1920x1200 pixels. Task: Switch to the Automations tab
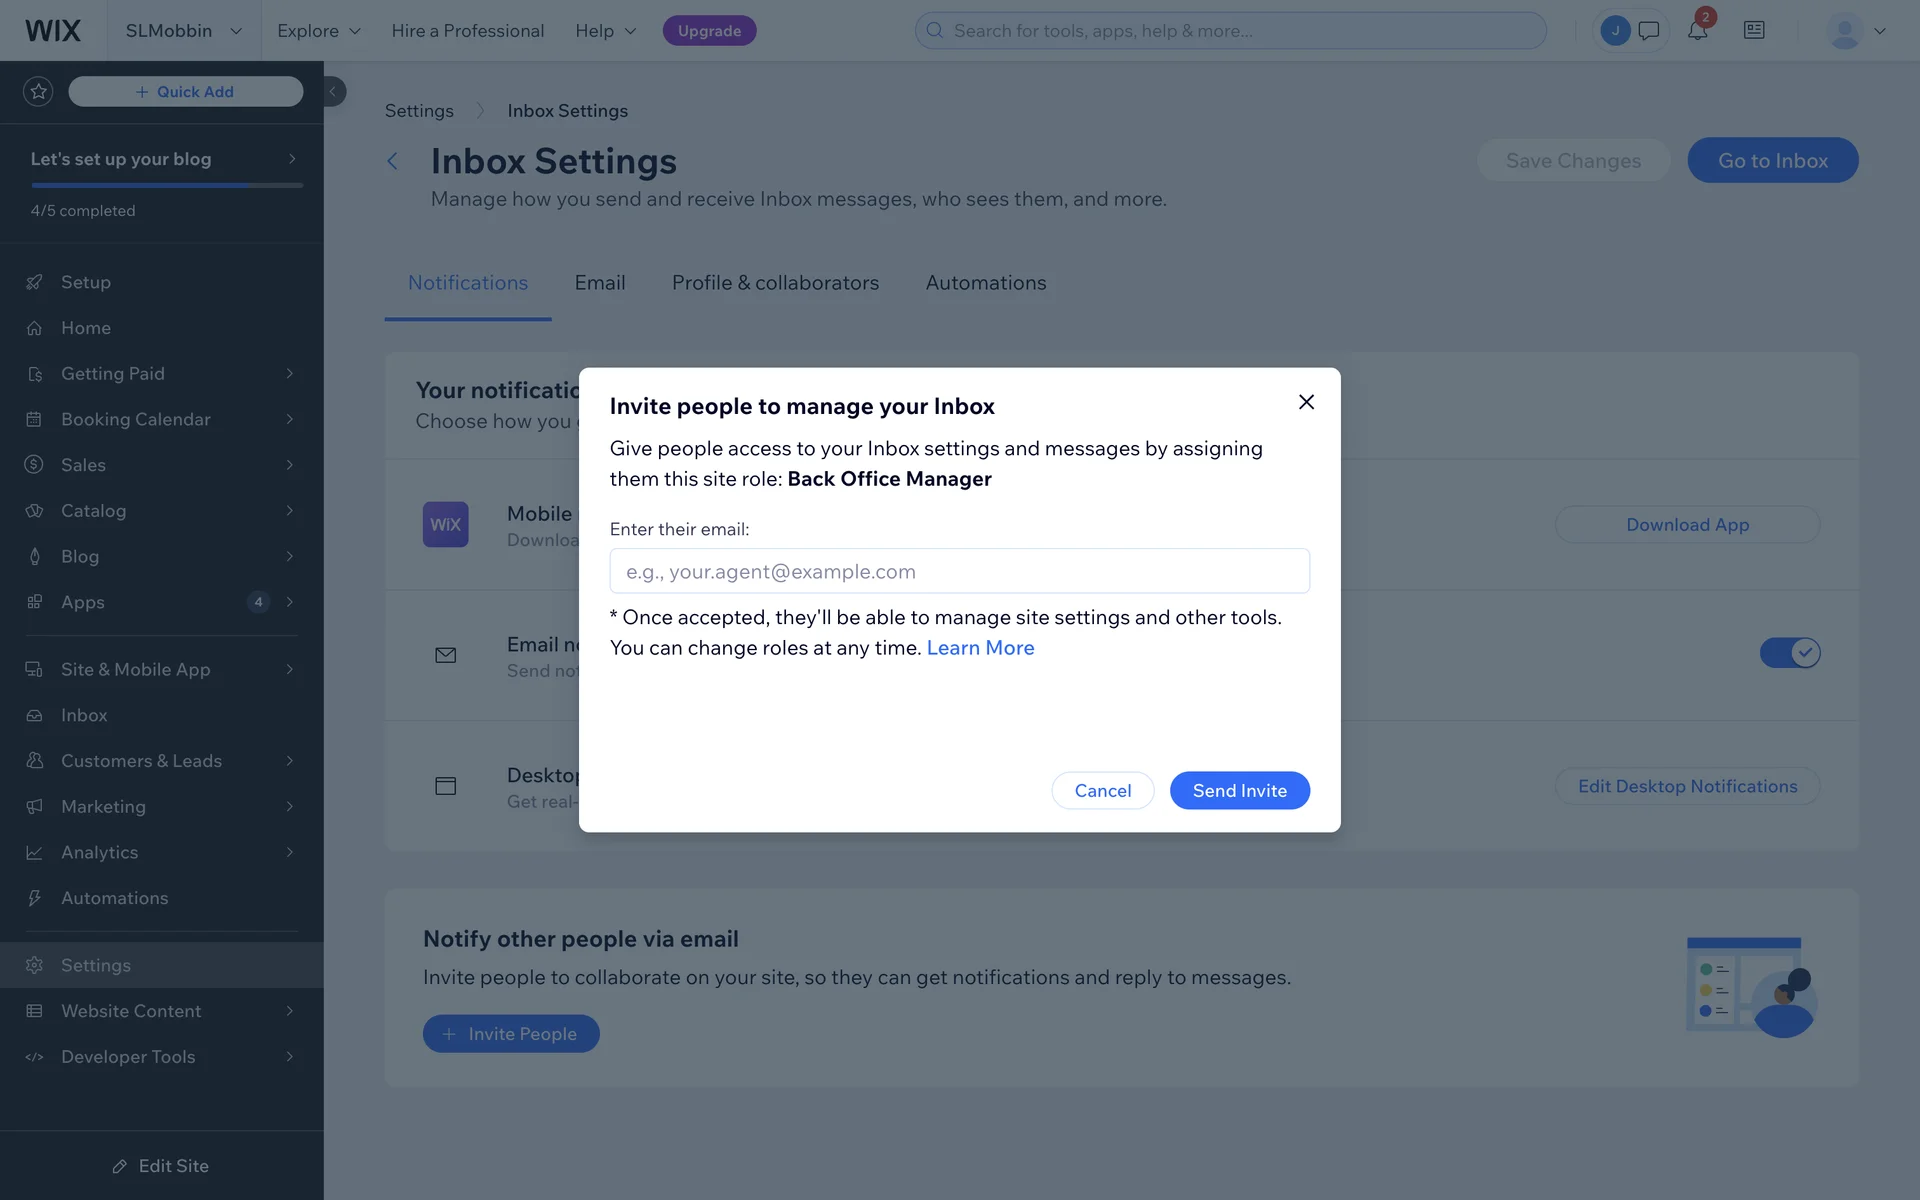pyautogui.click(x=985, y=283)
